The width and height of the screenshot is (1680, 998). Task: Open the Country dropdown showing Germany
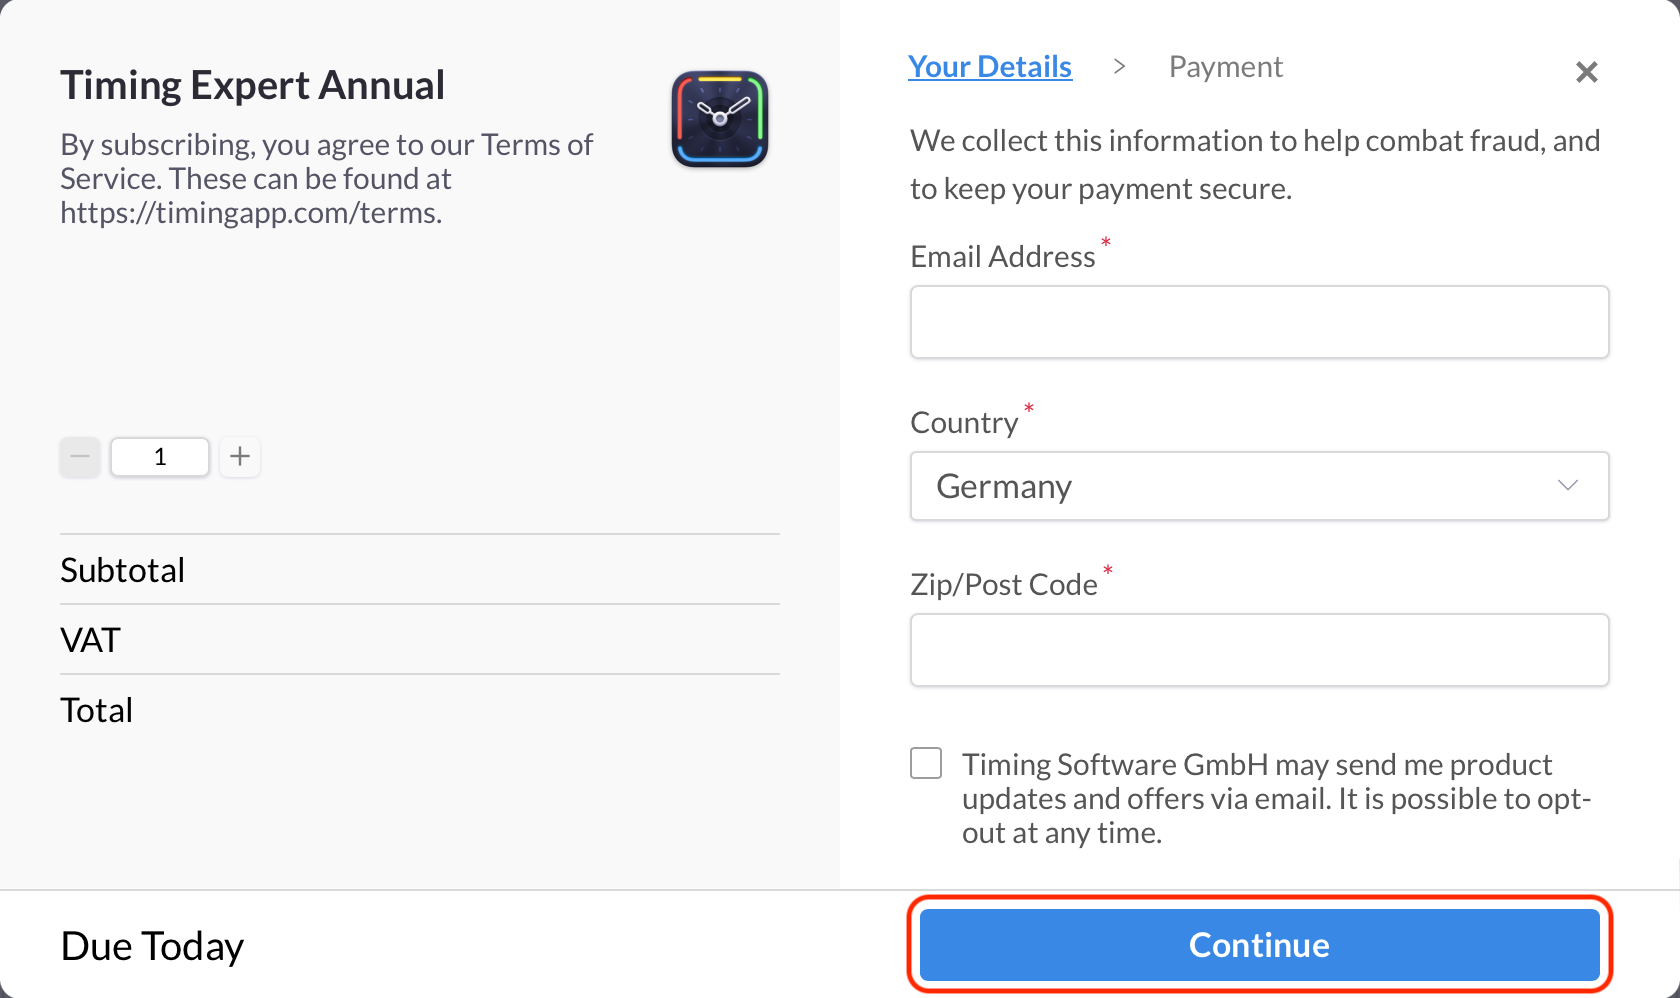click(1259, 486)
